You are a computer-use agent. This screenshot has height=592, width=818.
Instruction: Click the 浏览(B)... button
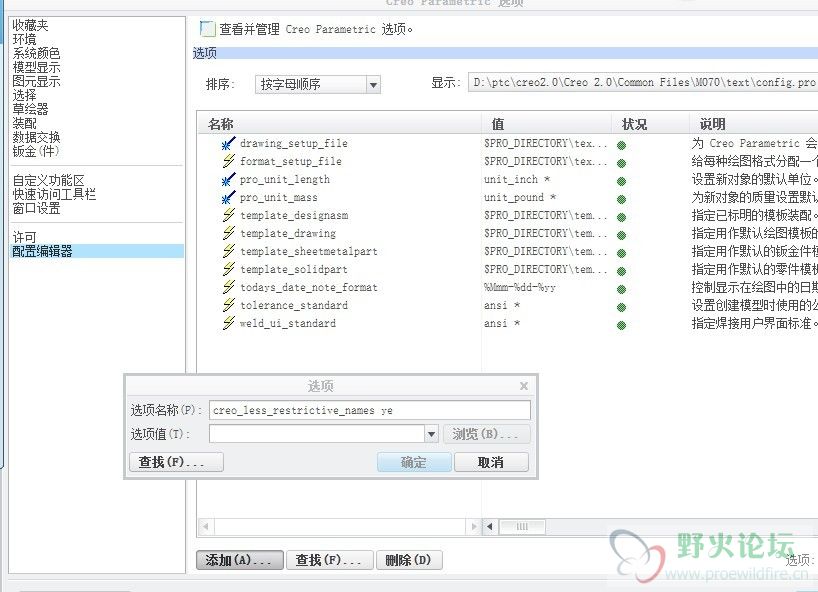click(x=487, y=434)
